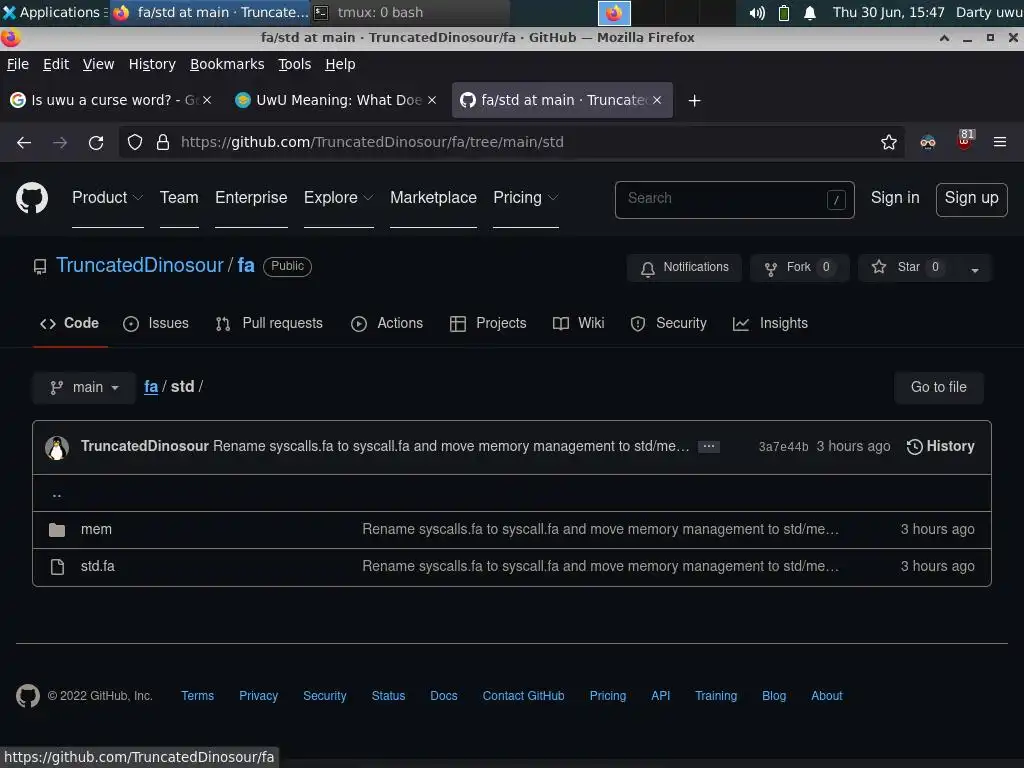1024x768 pixels.
Task: Click the Contact GitHub footer link
Action: click(523, 696)
